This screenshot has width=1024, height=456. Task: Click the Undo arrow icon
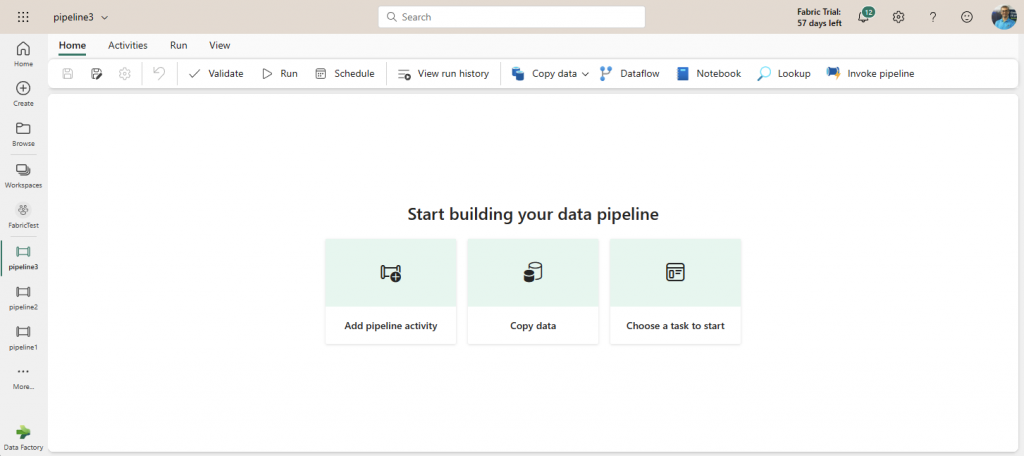pyautogui.click(x=159, y=74)
